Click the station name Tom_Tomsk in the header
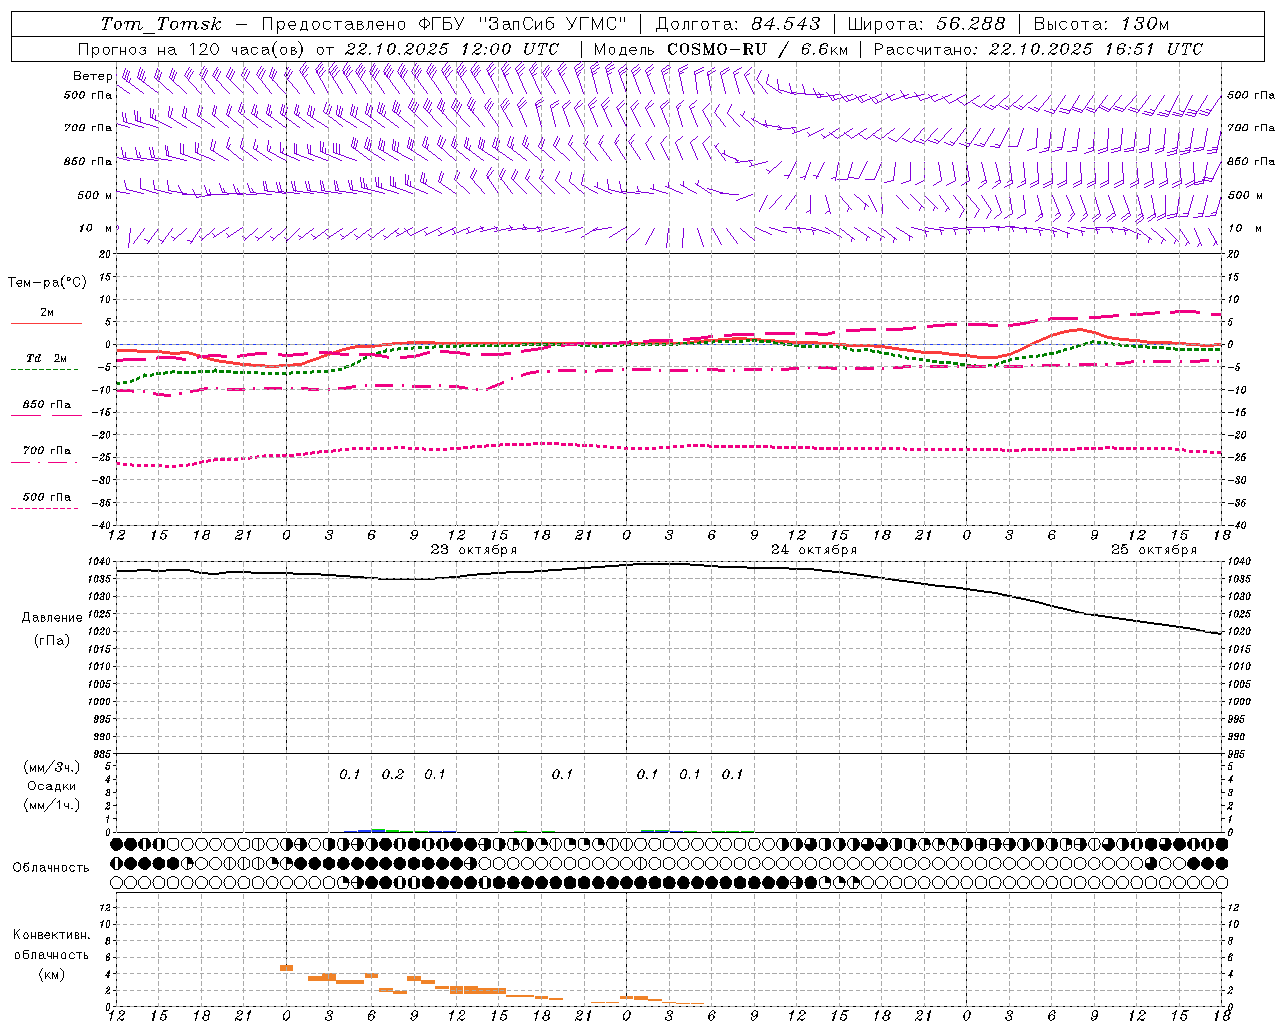The height and width of the screenshot is (1024, 1280). (161, 24)
